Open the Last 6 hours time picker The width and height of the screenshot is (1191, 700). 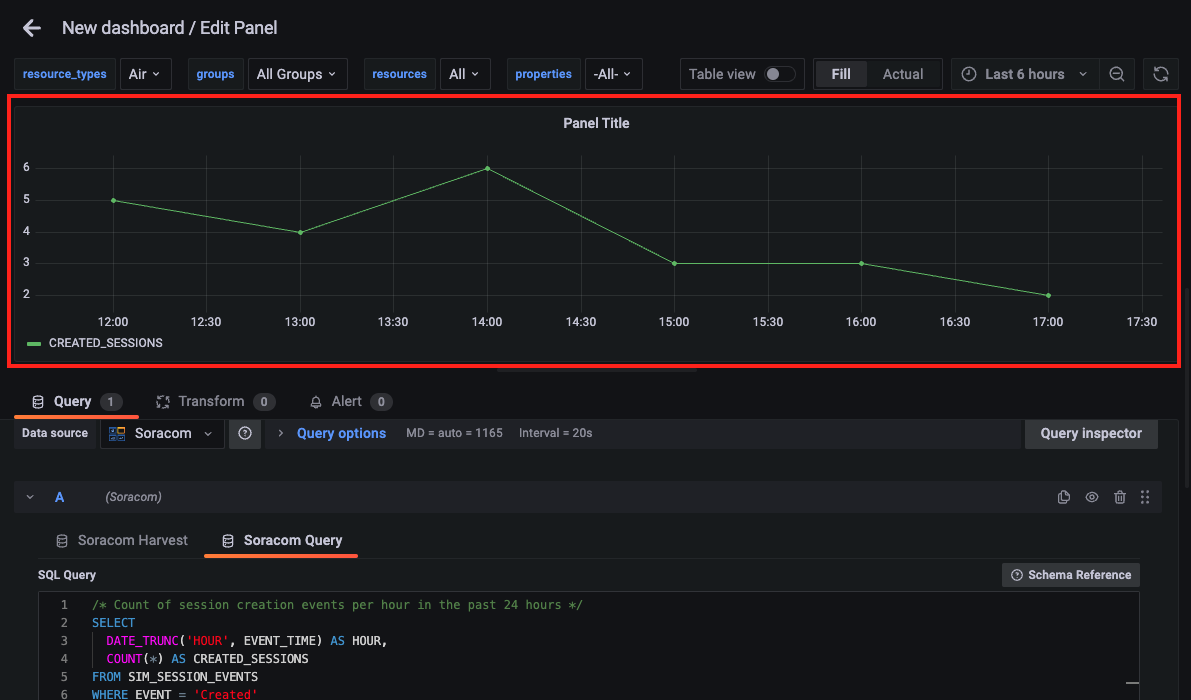(1024, 74)
